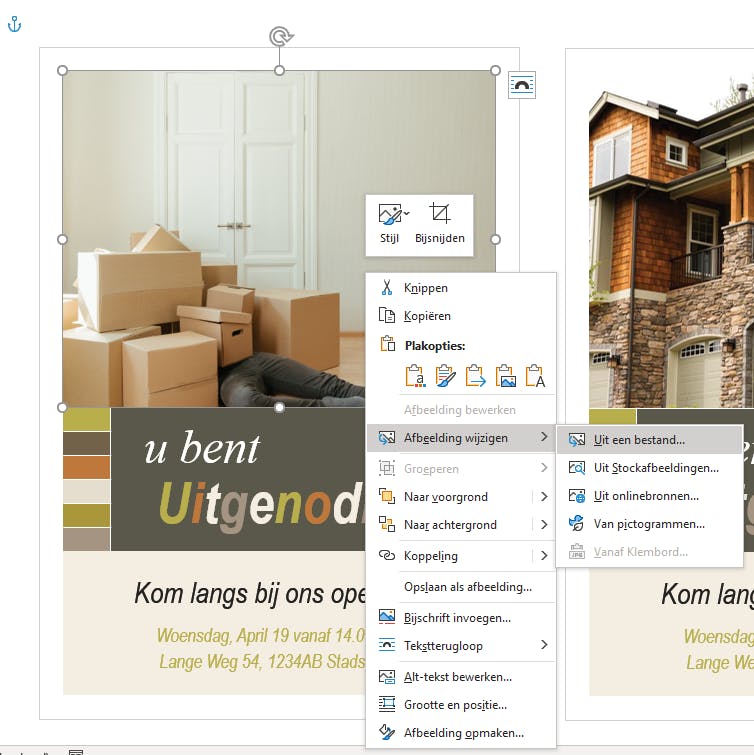This screenshot has width=754, height=755.
Task: Click the 'Kom langs bij ons' text
Action: point(229,593)
